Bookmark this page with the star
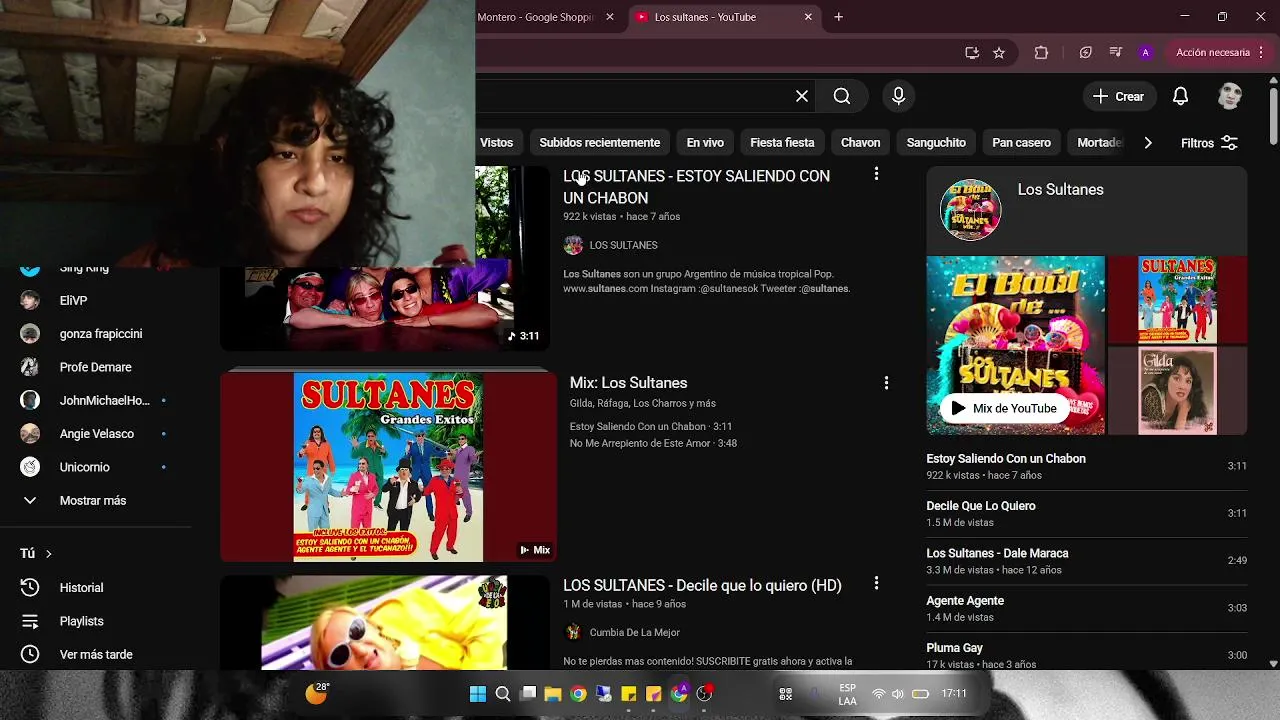The width and height of the screenshot is (1280, 720). (999, 53)
